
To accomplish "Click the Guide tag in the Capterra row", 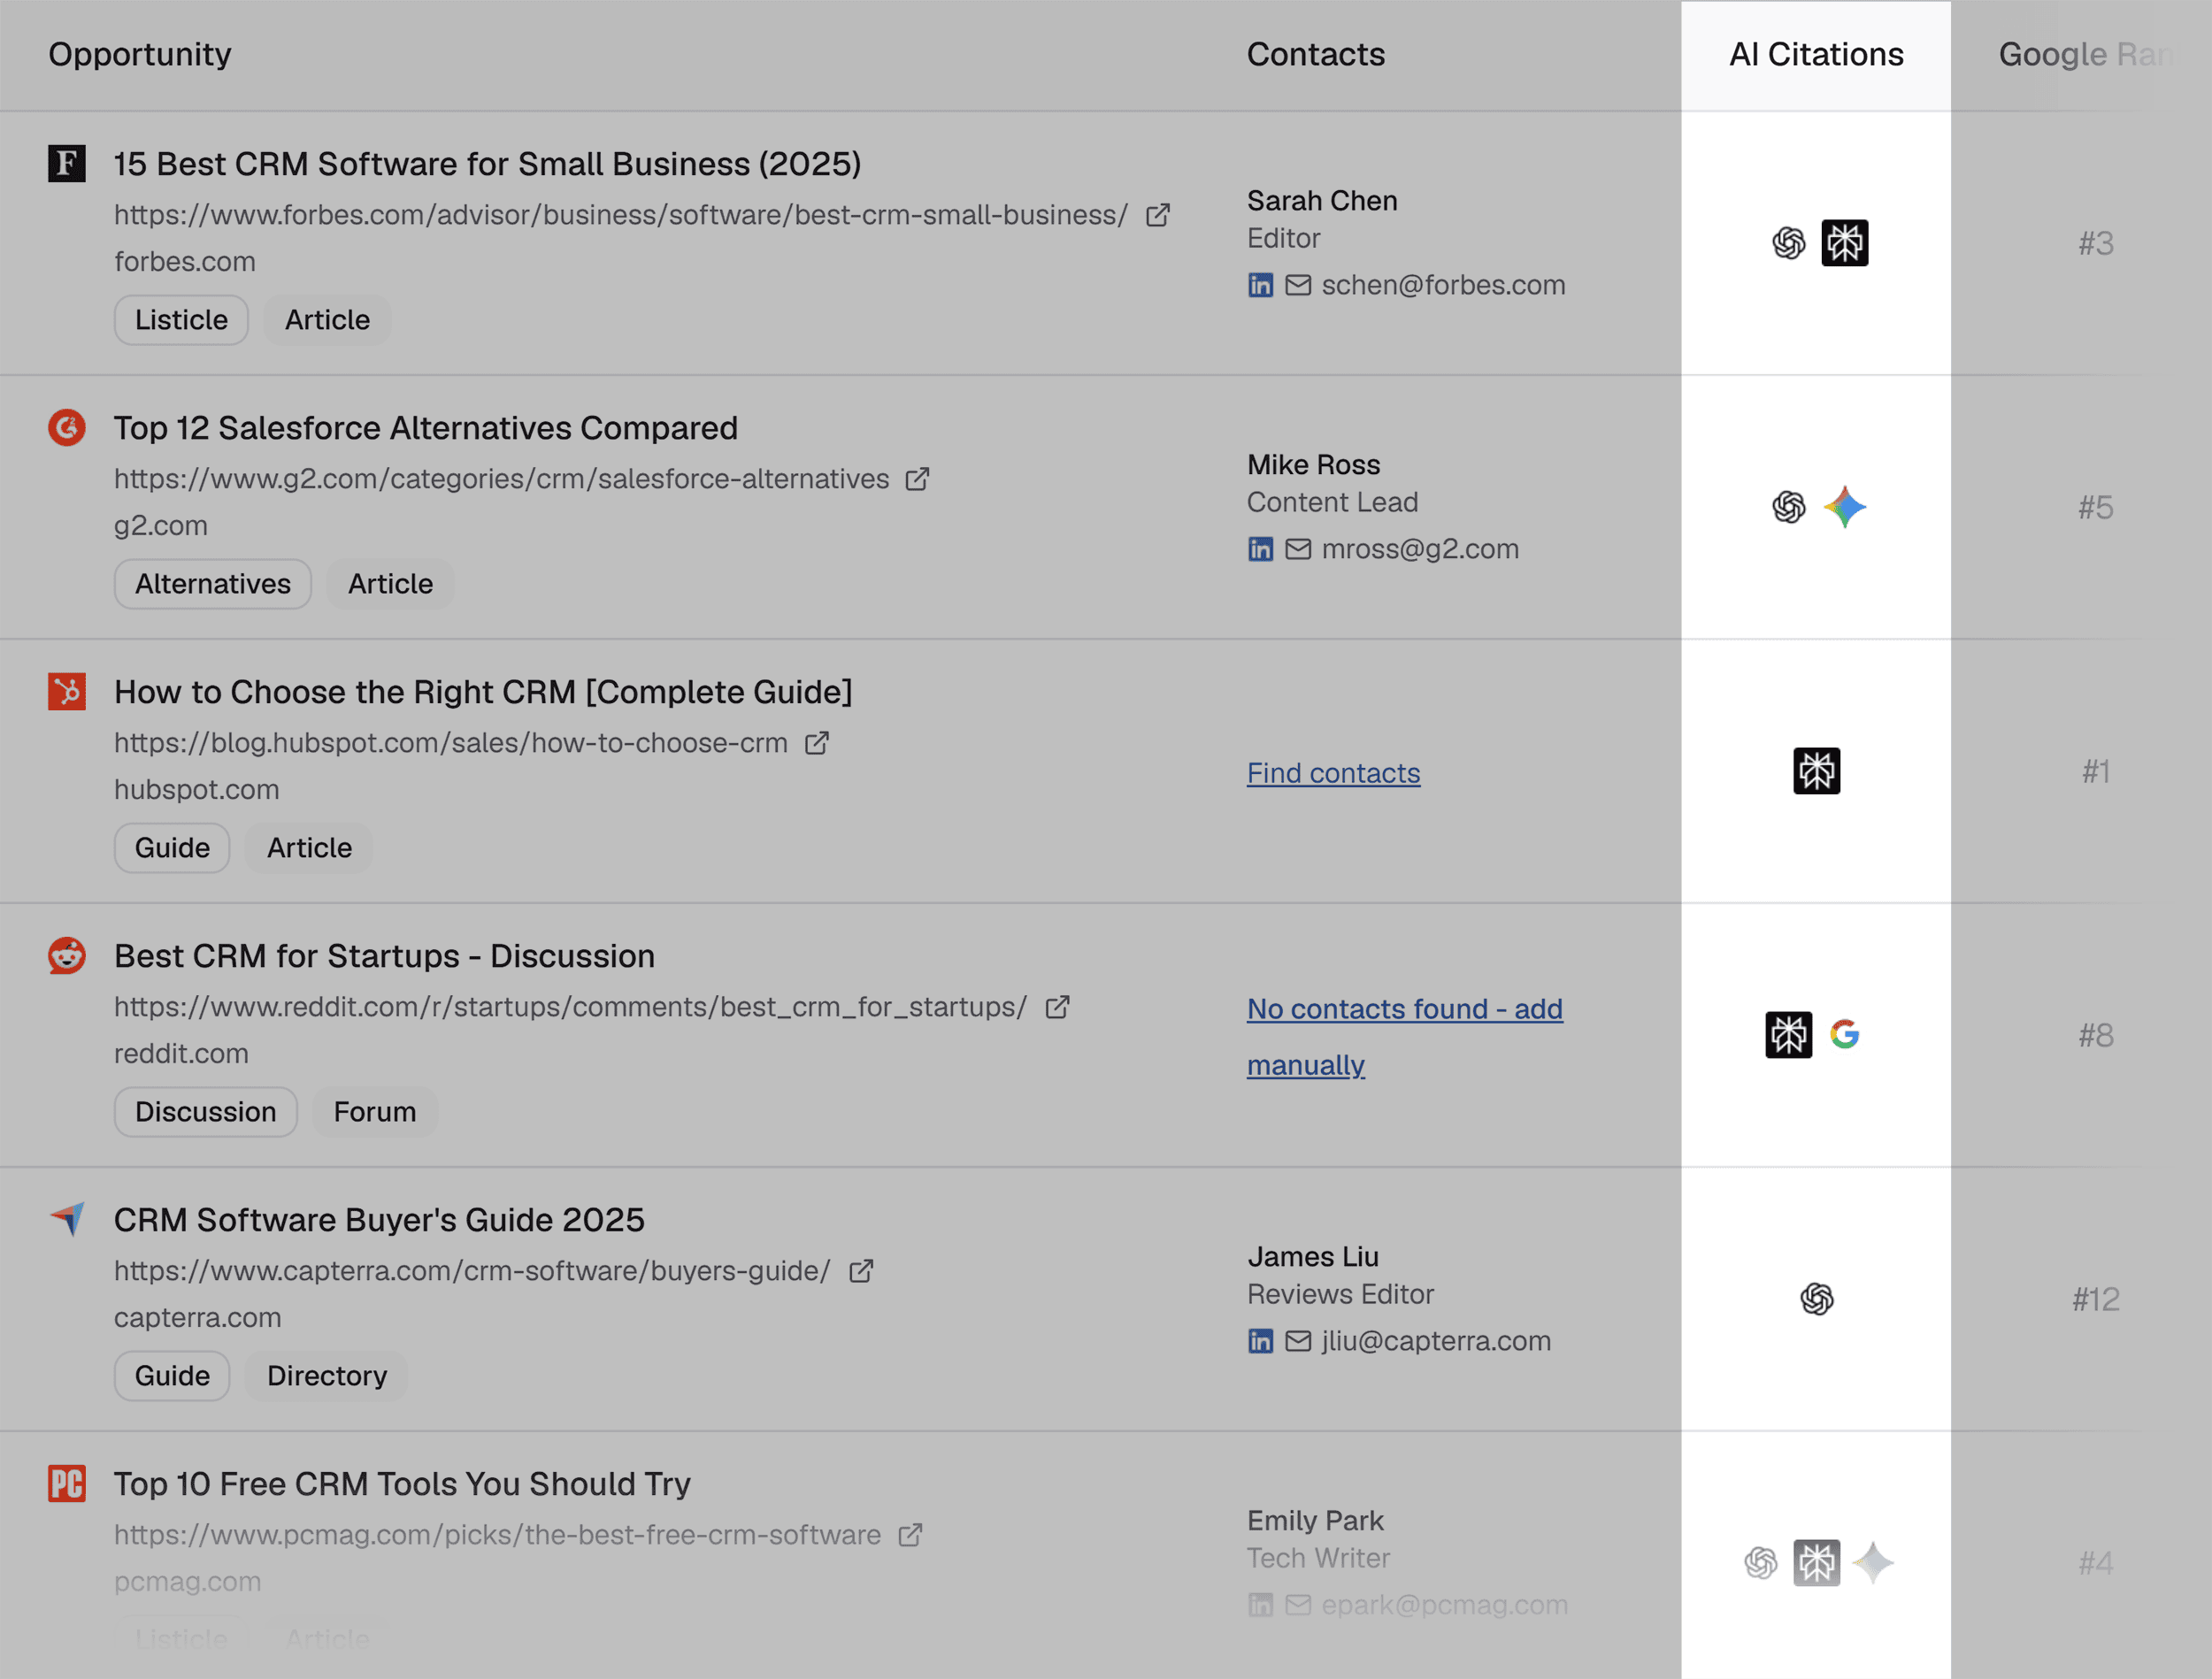I will tap(172, 1376).
